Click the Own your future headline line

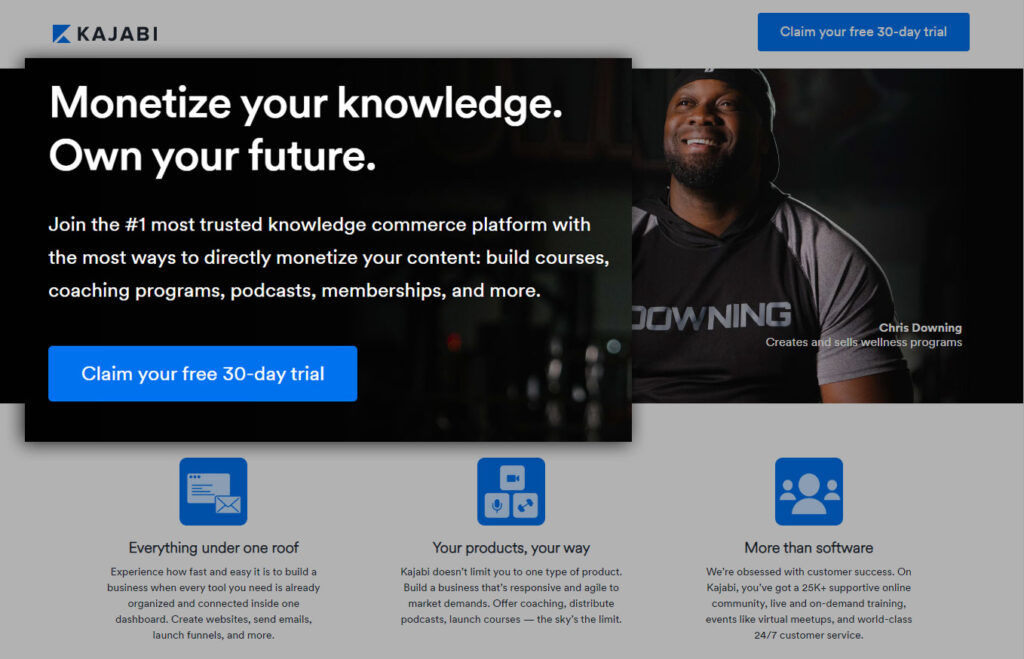(x=212, y=156)
